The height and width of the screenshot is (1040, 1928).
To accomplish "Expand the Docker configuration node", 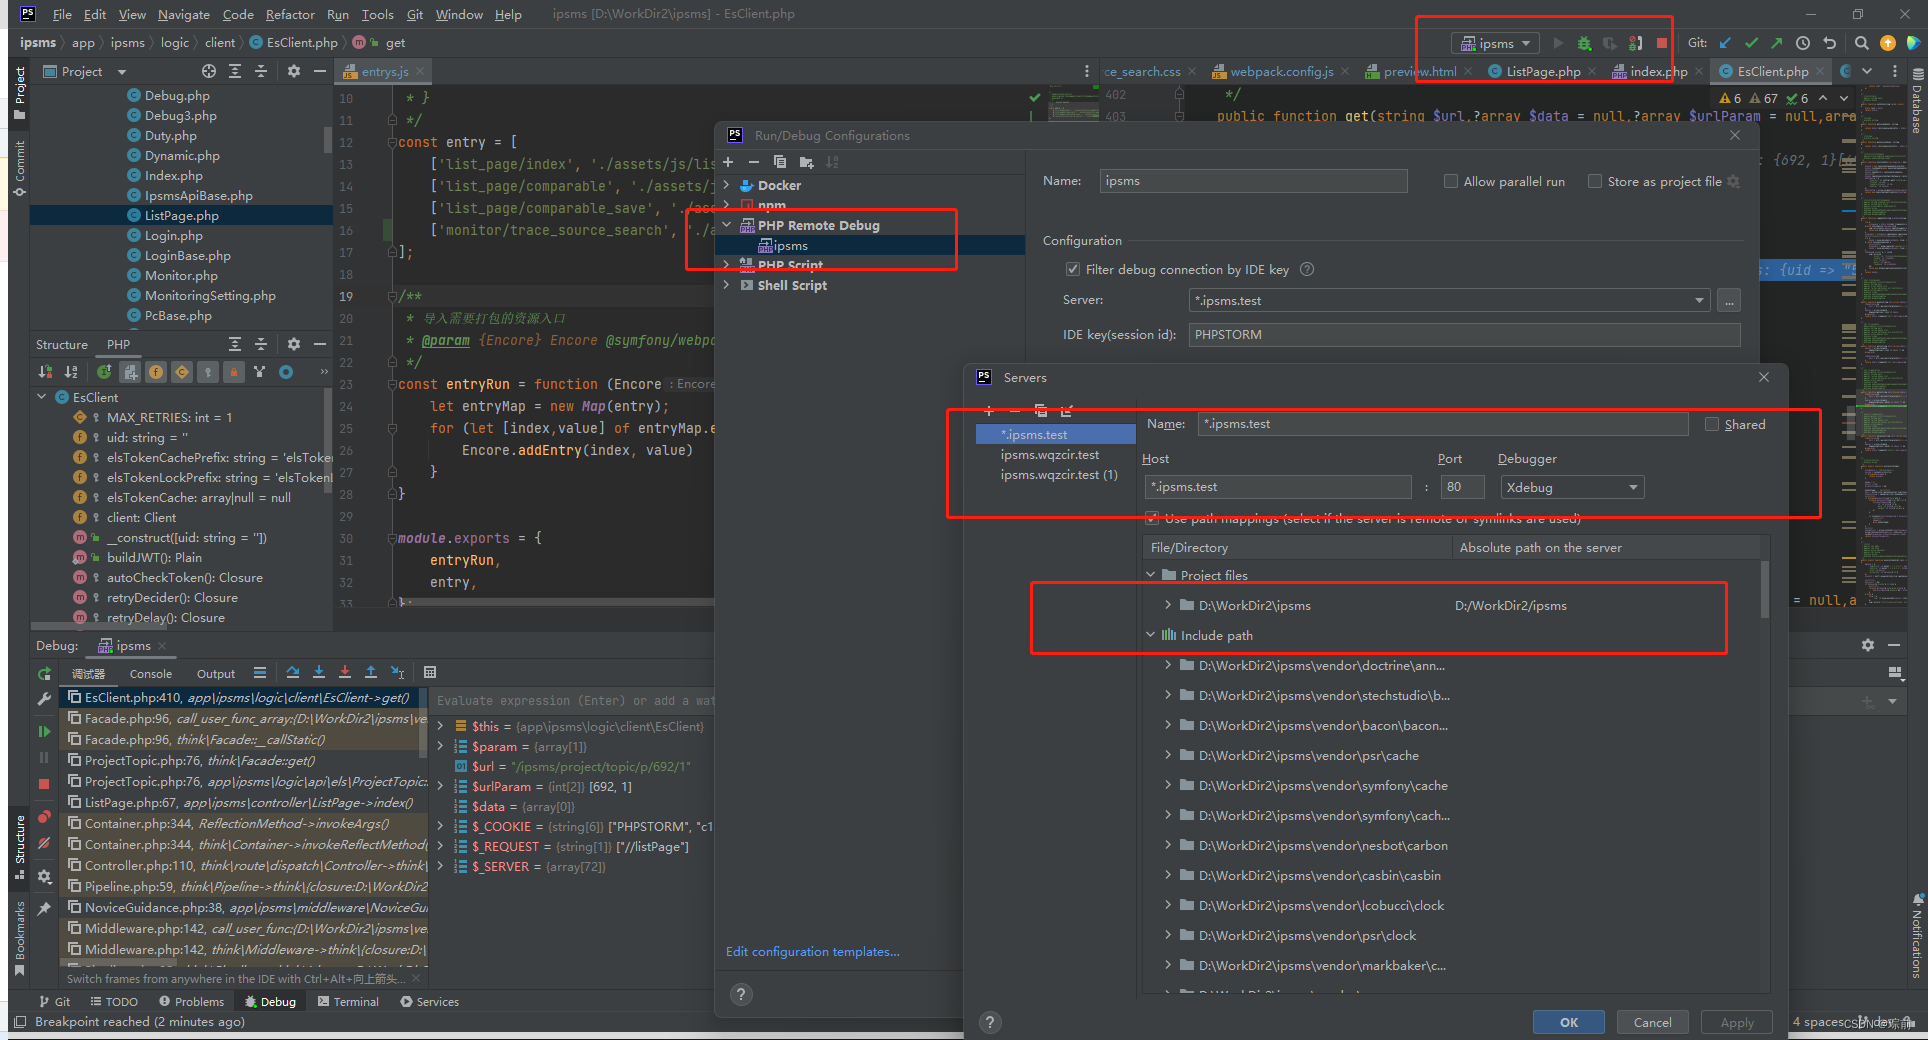I will pos(727,185).
